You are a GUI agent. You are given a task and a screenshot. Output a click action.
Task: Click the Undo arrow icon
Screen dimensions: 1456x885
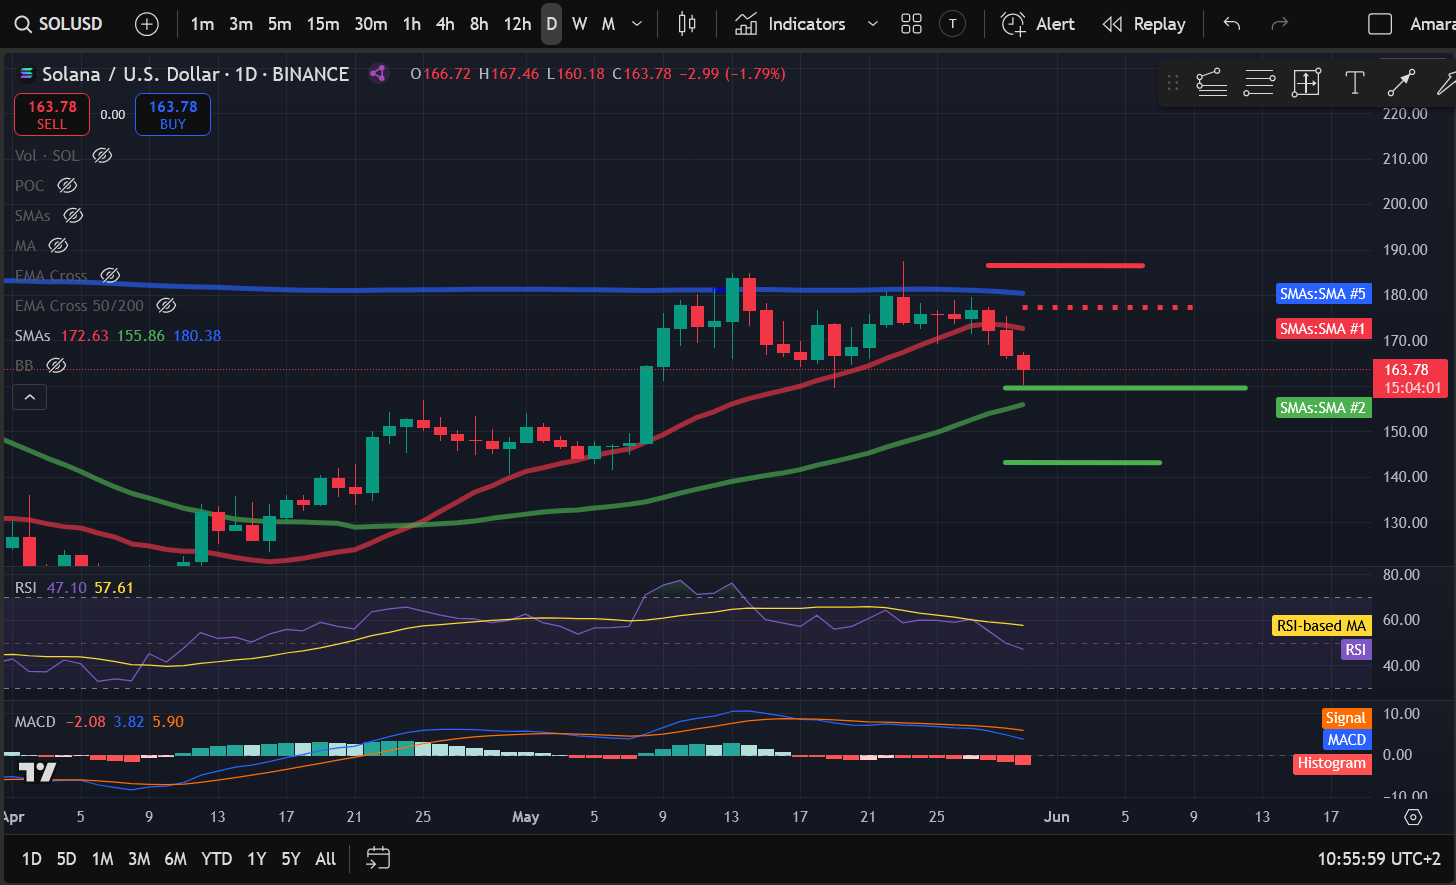[x=1232, y=24]
